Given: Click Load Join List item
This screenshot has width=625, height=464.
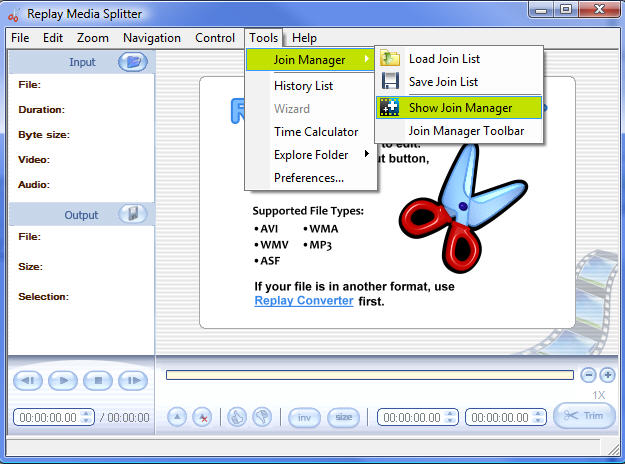Looking at the screenshot, I should (x=459, y=59).
